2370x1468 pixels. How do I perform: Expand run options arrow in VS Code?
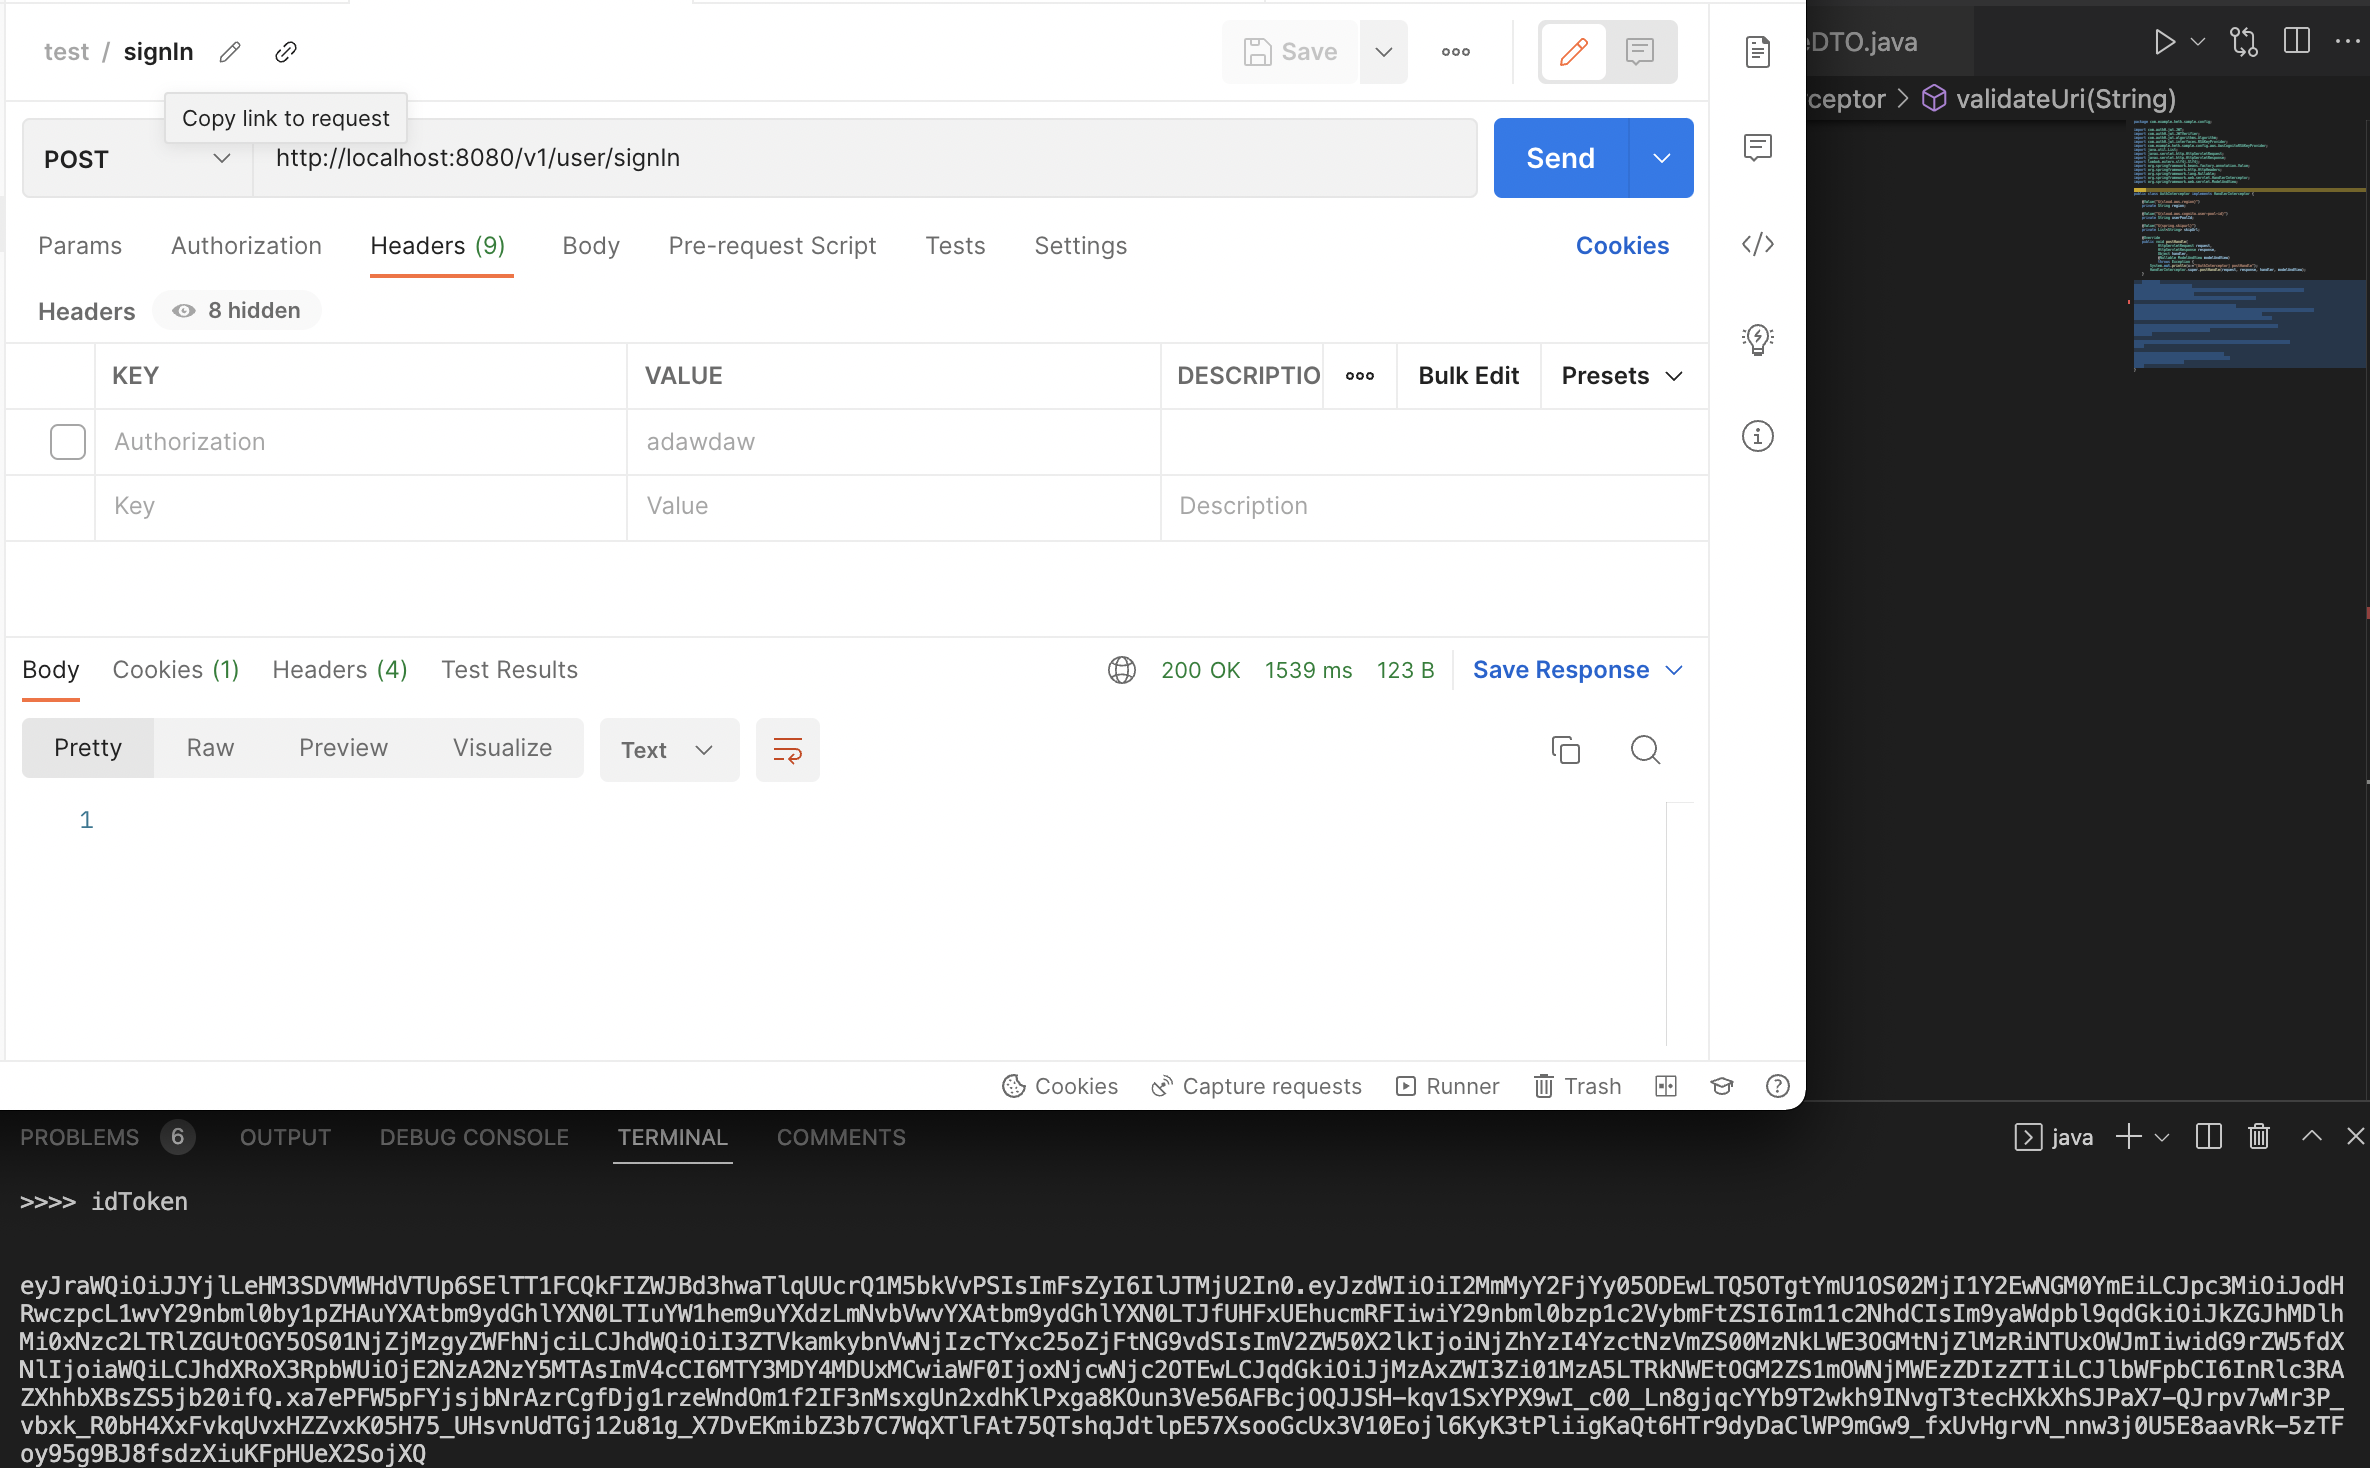pos(2198,42)
